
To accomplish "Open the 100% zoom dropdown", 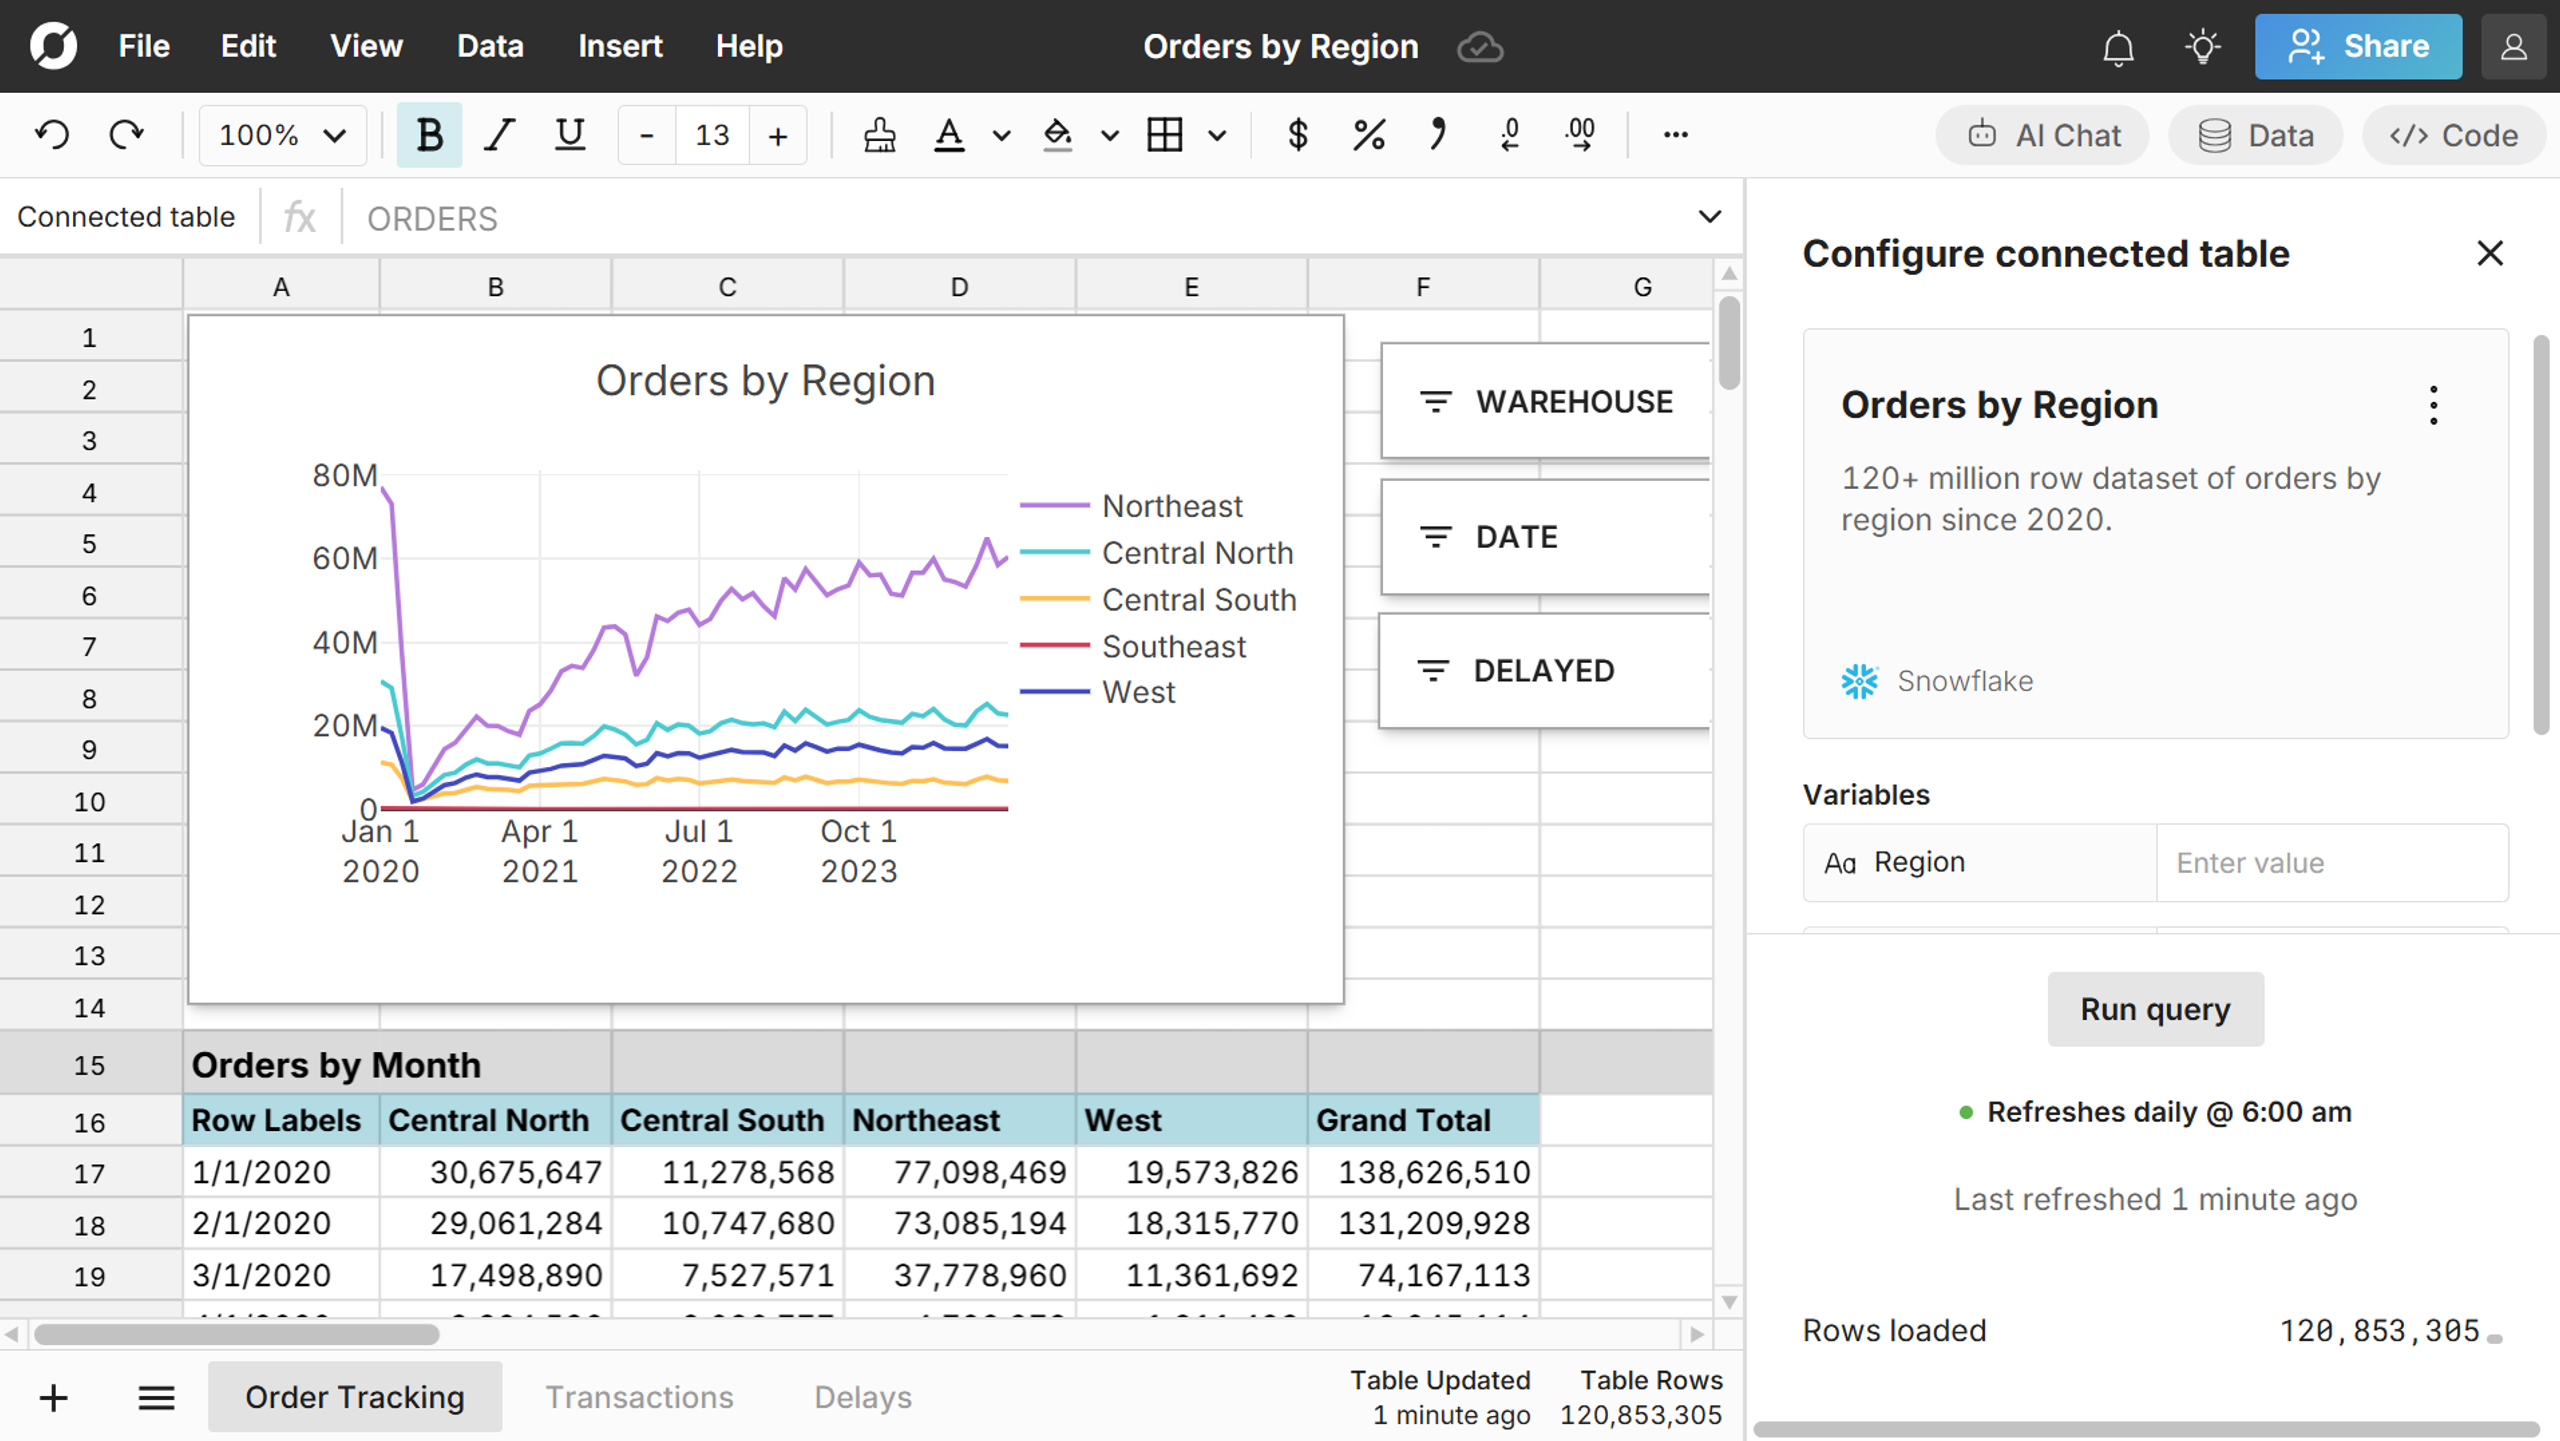I will (282, 135).
